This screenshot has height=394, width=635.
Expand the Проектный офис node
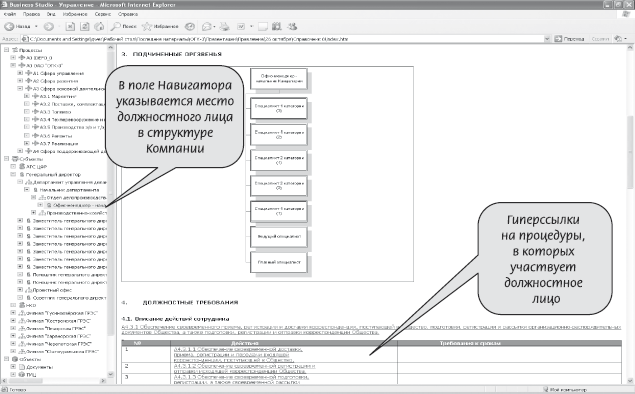tap(20, 290)
